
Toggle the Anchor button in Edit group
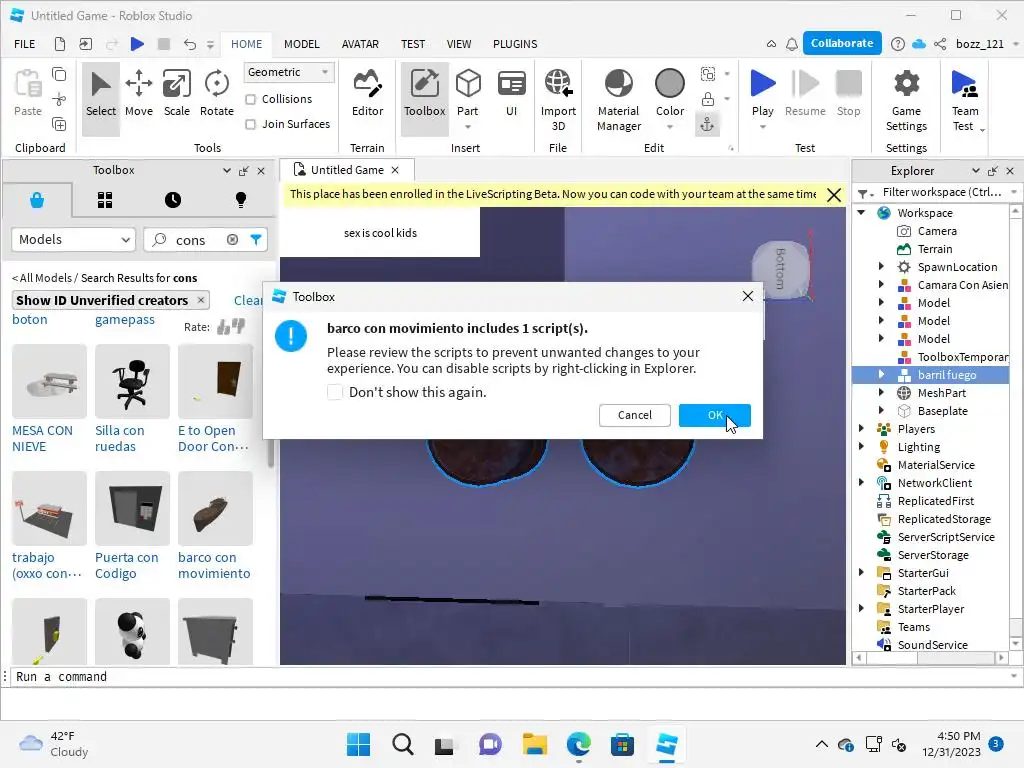pos(707,124)
